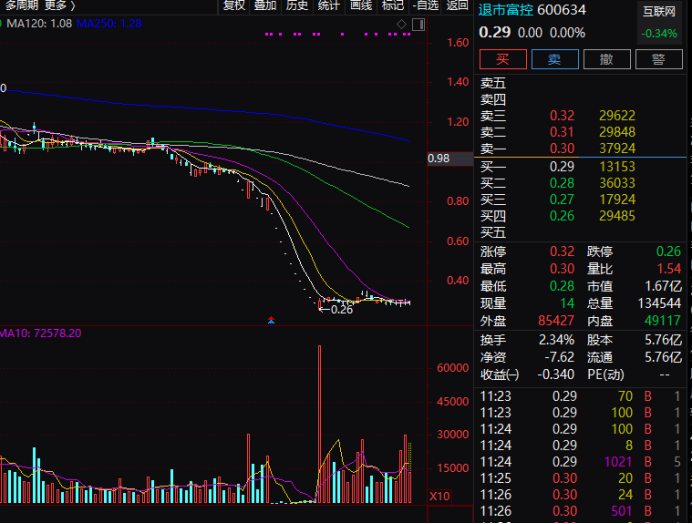693x524 pixels.
Task: Click the 返回 back button
Action: click(457, 5)
